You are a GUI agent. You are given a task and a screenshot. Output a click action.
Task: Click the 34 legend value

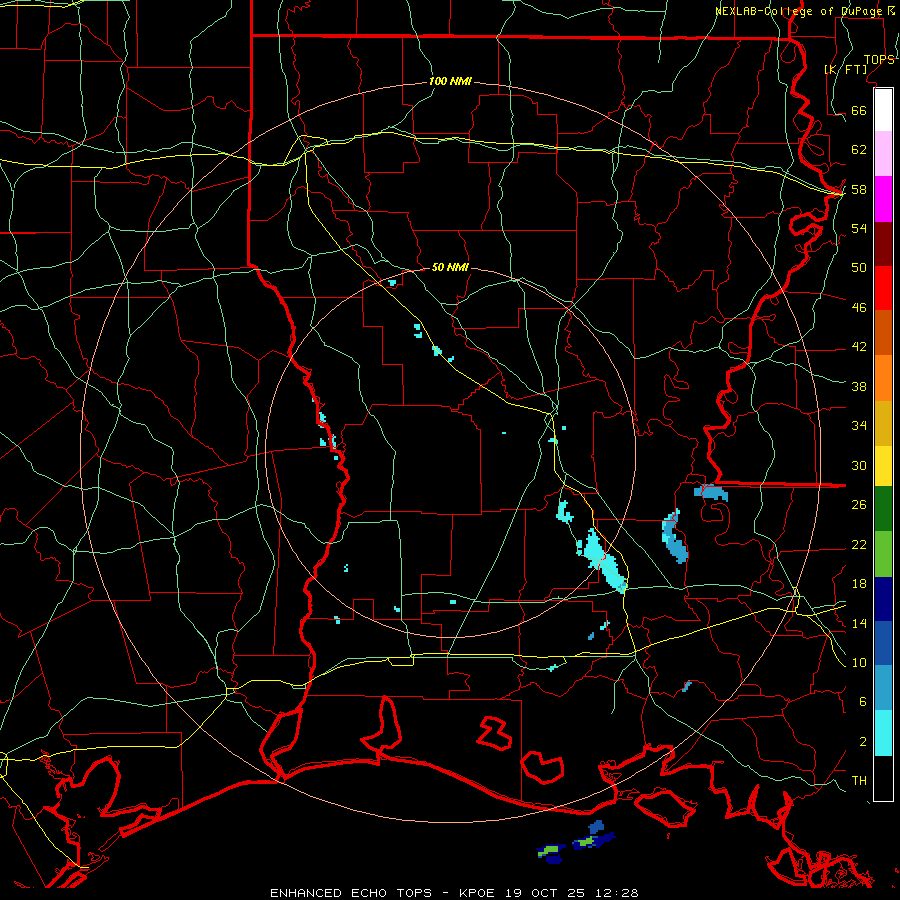[x=859, y=426]
